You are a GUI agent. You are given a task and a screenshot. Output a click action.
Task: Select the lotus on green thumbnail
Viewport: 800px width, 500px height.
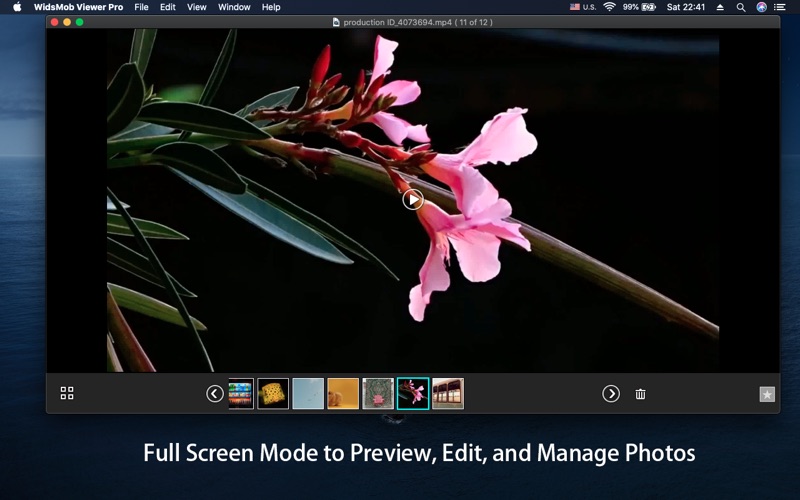(378, 394)
